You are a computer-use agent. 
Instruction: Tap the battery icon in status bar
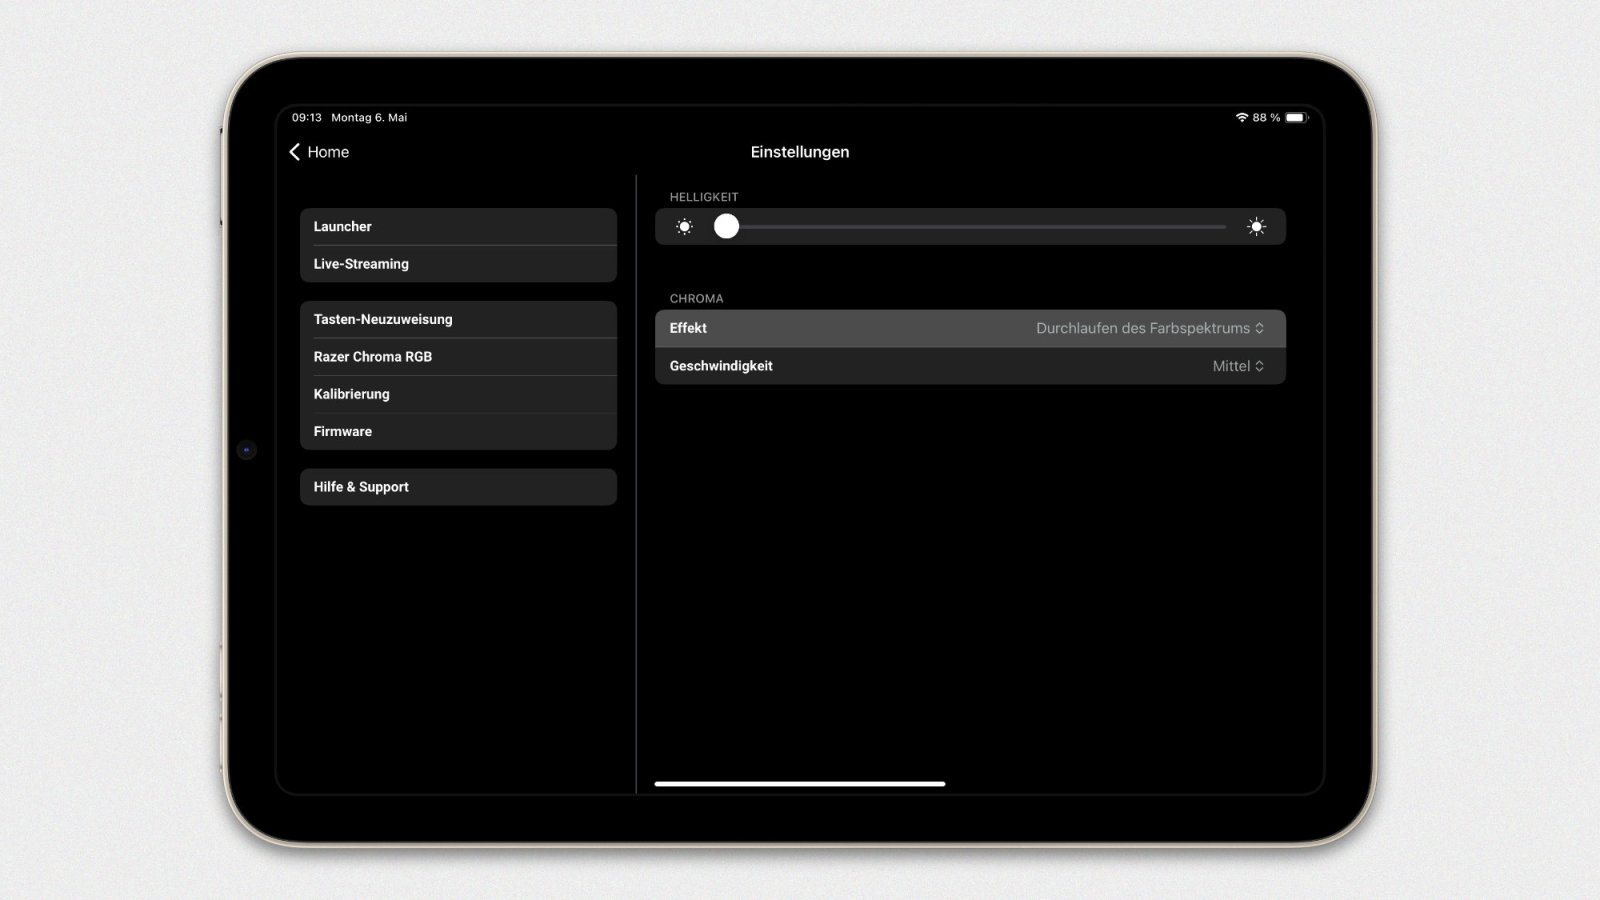(x=1296, y=117)
